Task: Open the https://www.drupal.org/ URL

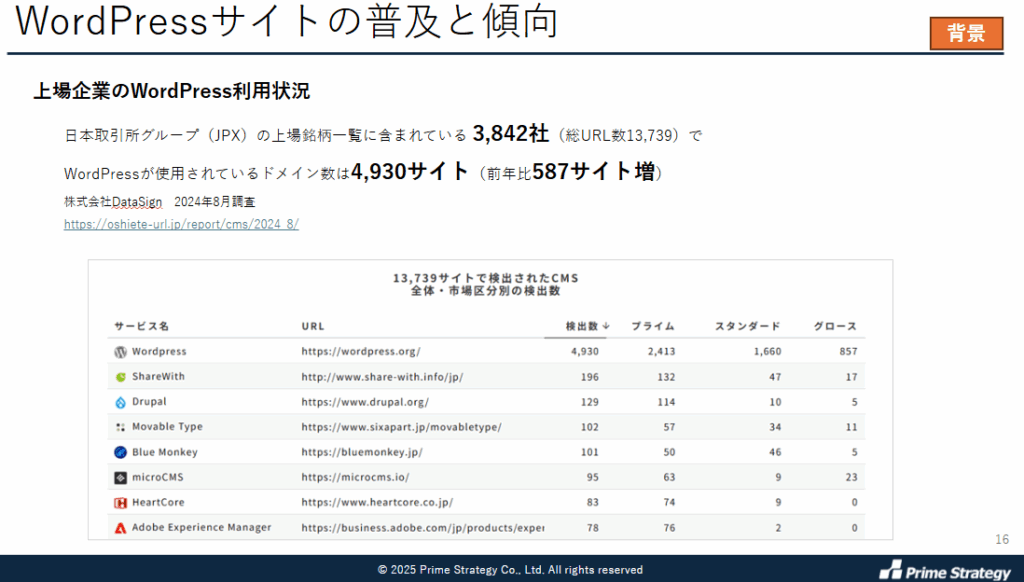Action: [x=365, y=402]
